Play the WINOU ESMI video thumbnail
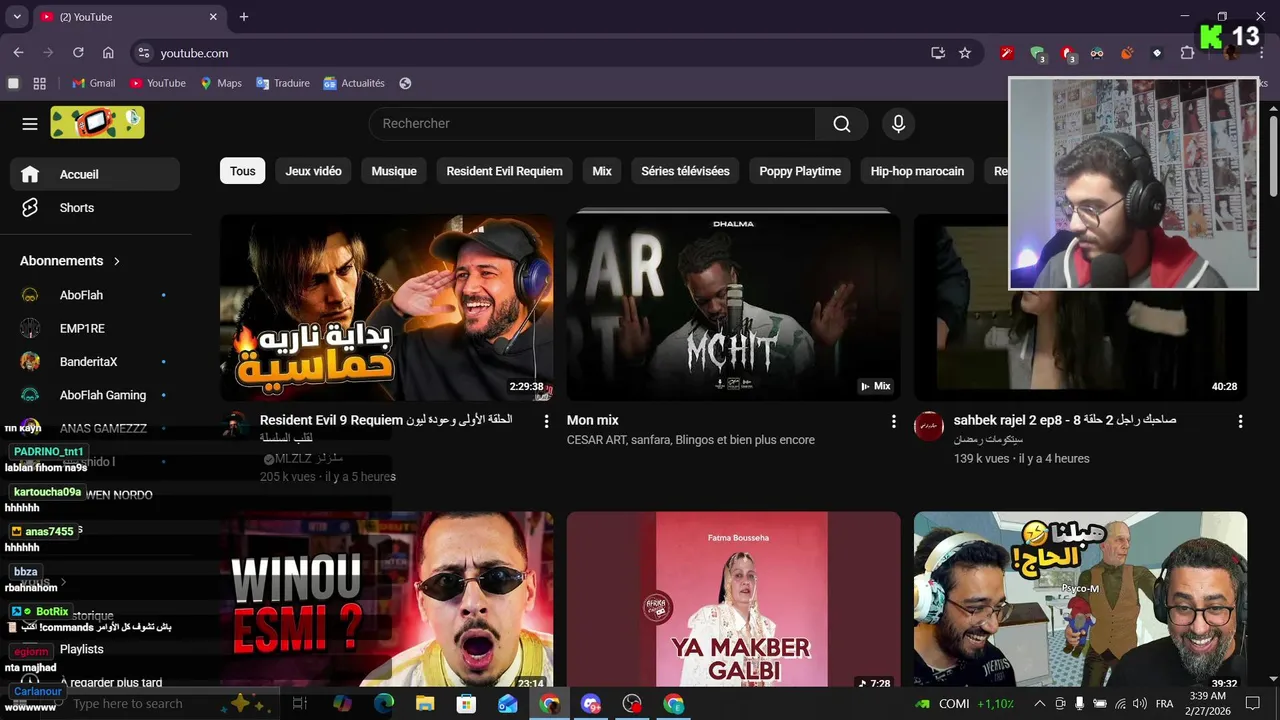This screenshot has width=1280, height=720. (x=386, y=600)
